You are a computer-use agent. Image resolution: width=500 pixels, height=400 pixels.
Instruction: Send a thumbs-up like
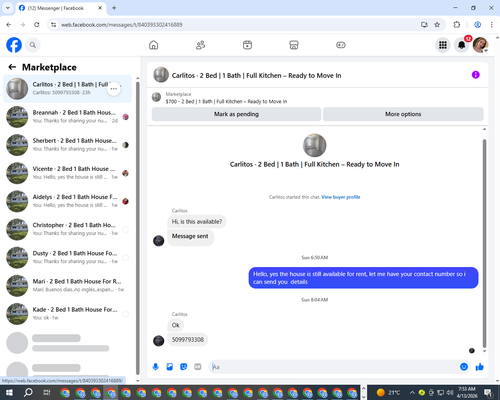(x=480, y=367)
